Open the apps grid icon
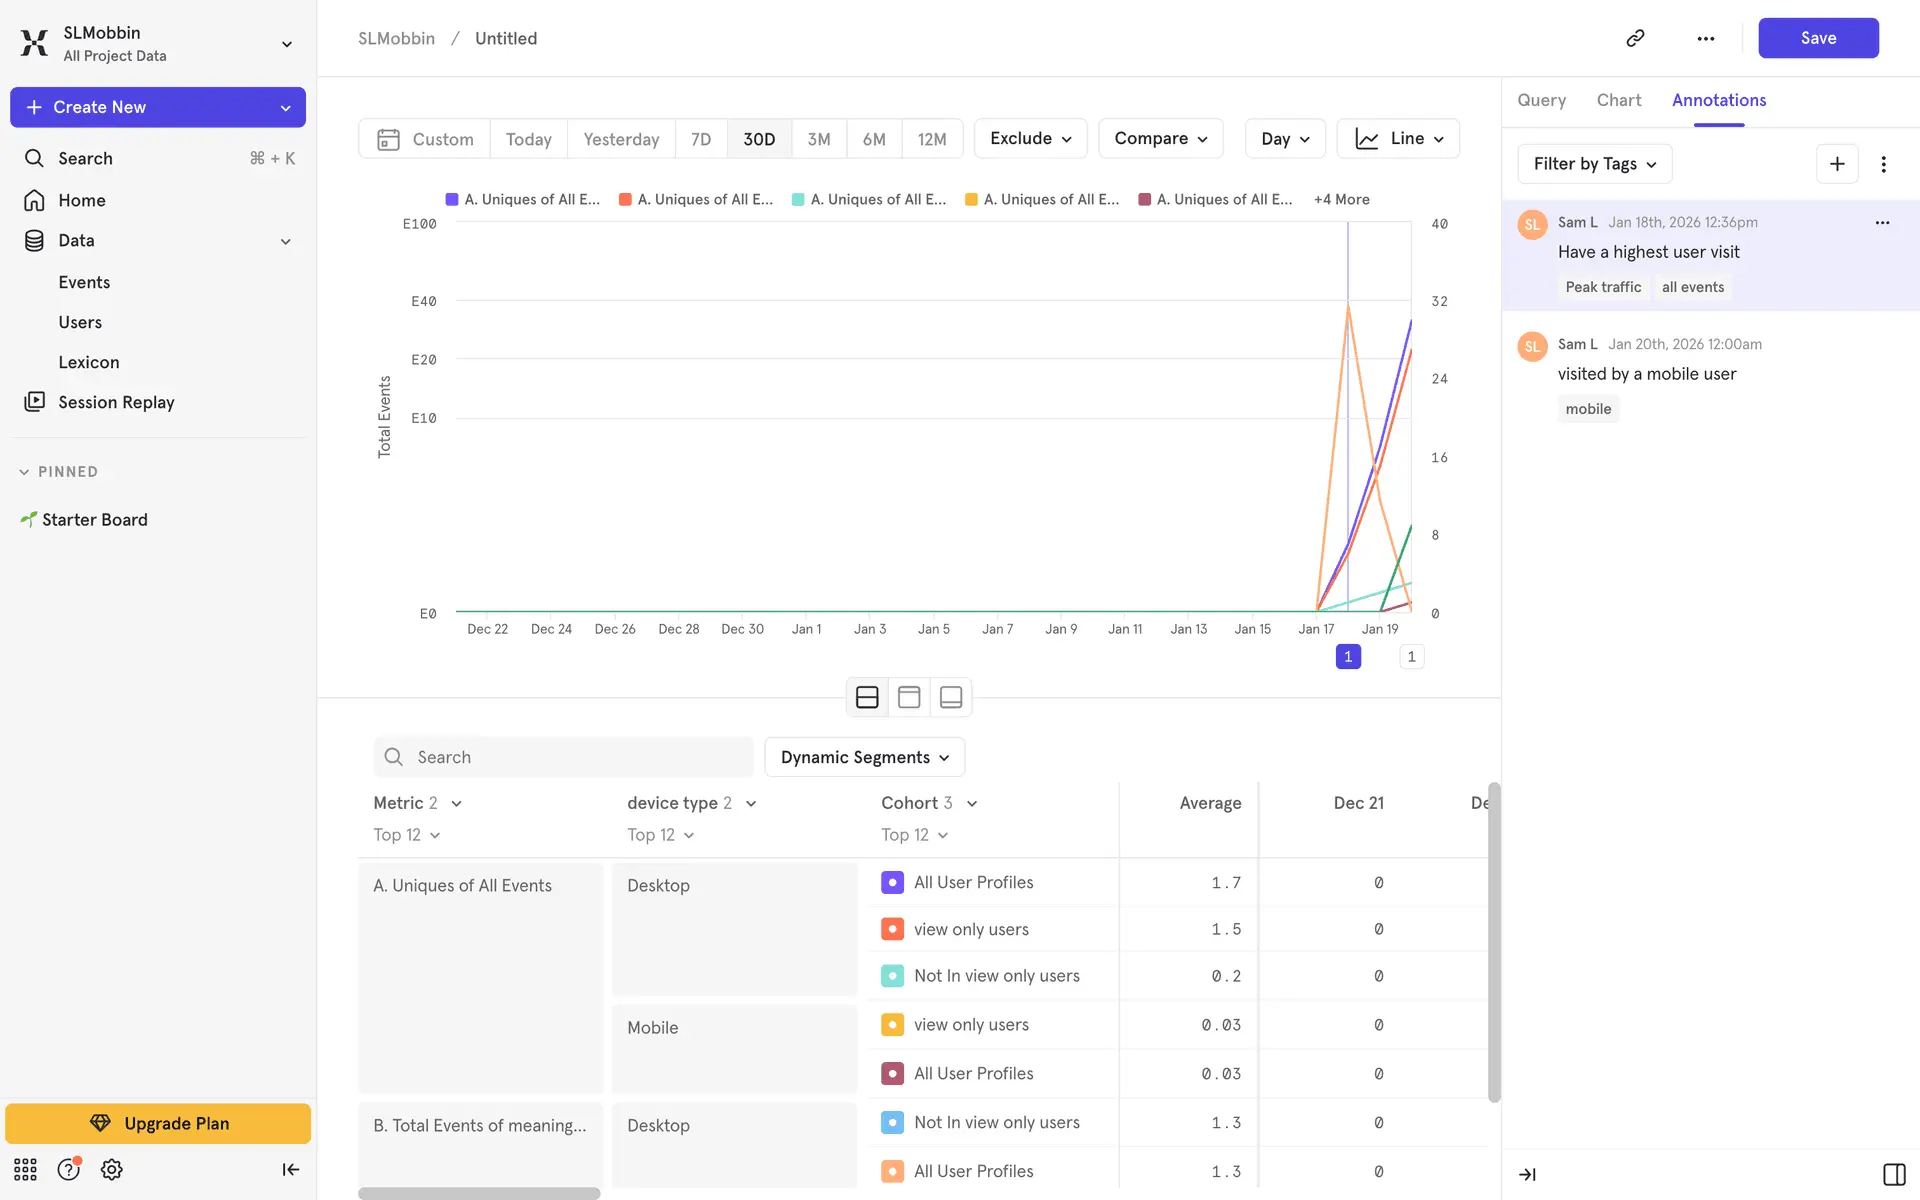The image size is (1920, 1200). point(25,1169)
